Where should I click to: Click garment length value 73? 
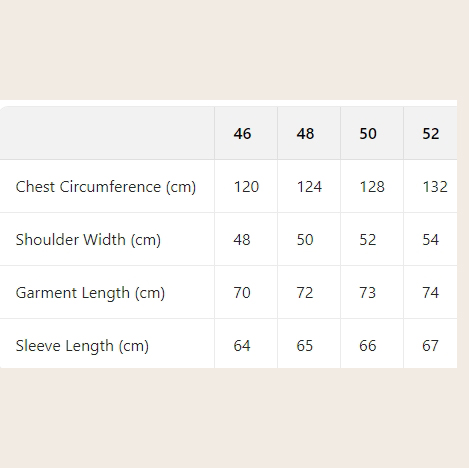(368, 293)
